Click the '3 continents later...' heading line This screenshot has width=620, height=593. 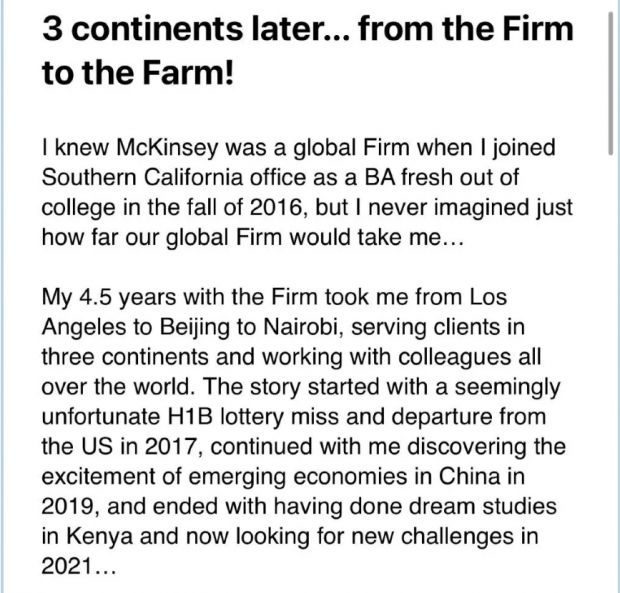308,29
